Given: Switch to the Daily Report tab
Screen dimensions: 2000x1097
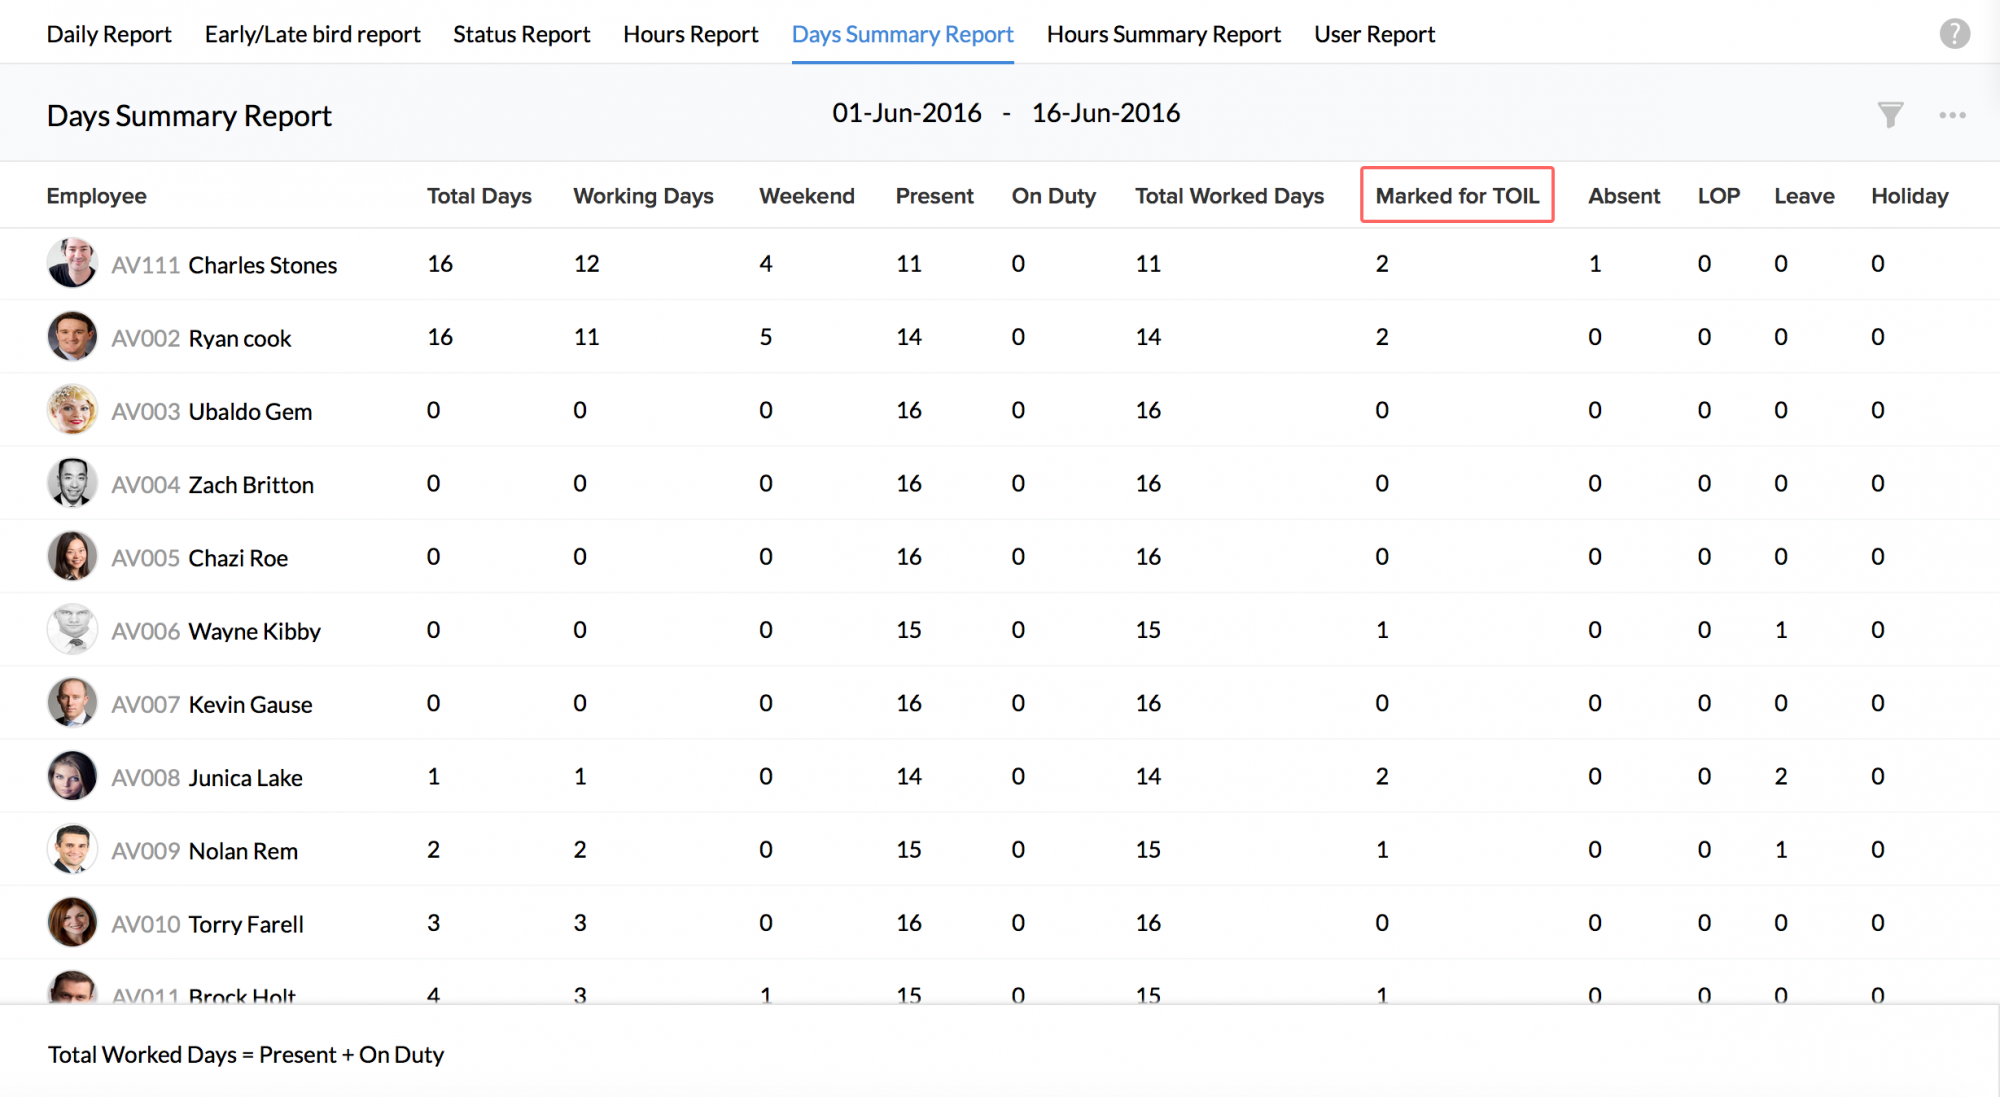Looking at the screenshot, I should click(109, 34).
